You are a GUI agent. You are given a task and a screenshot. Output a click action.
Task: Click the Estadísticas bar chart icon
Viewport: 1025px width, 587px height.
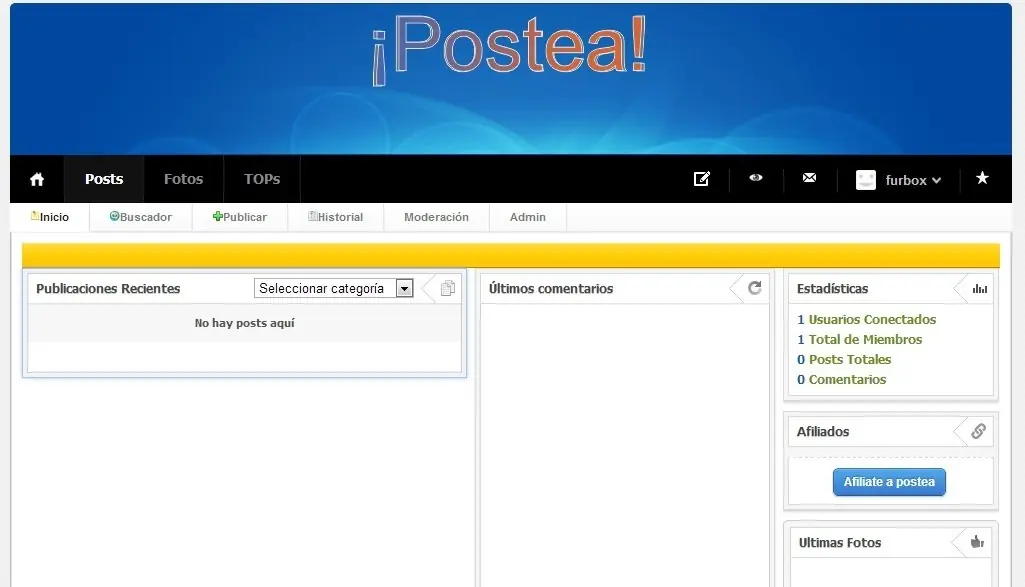click(x=979, y=289)
